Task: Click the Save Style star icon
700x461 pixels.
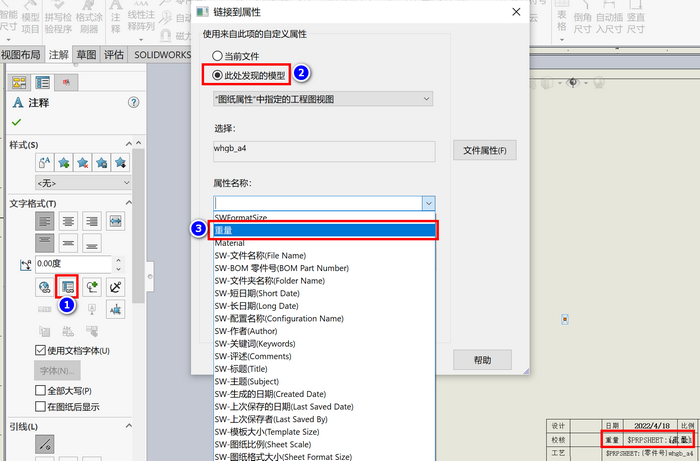Action: (101, 162)
